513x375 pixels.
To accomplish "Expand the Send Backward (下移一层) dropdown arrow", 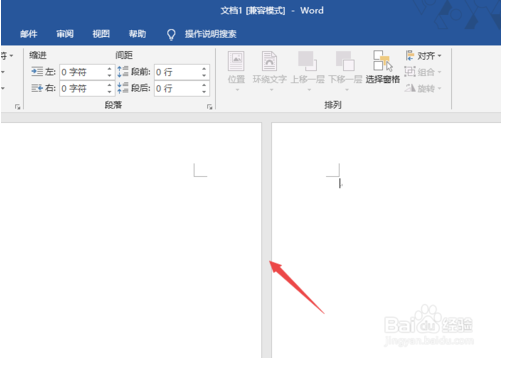I will pyautogui.click(x=347, y=90).
